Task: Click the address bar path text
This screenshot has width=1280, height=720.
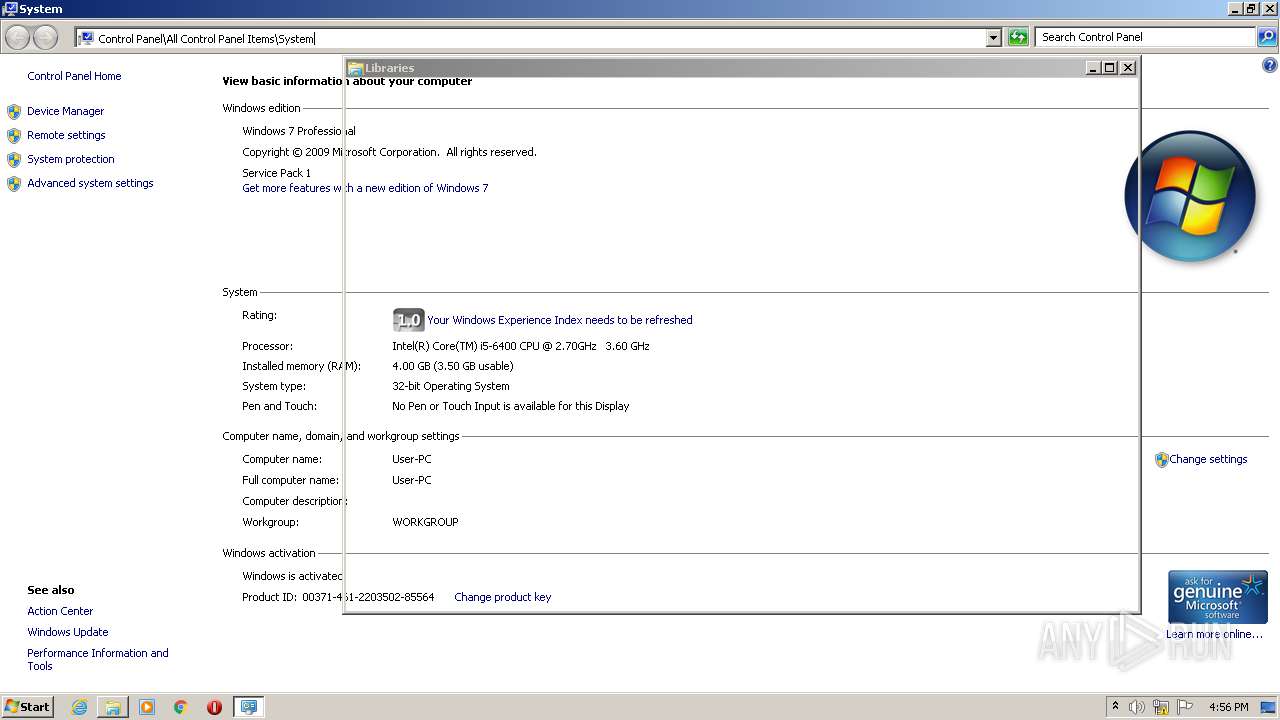Action: [206, 39]
